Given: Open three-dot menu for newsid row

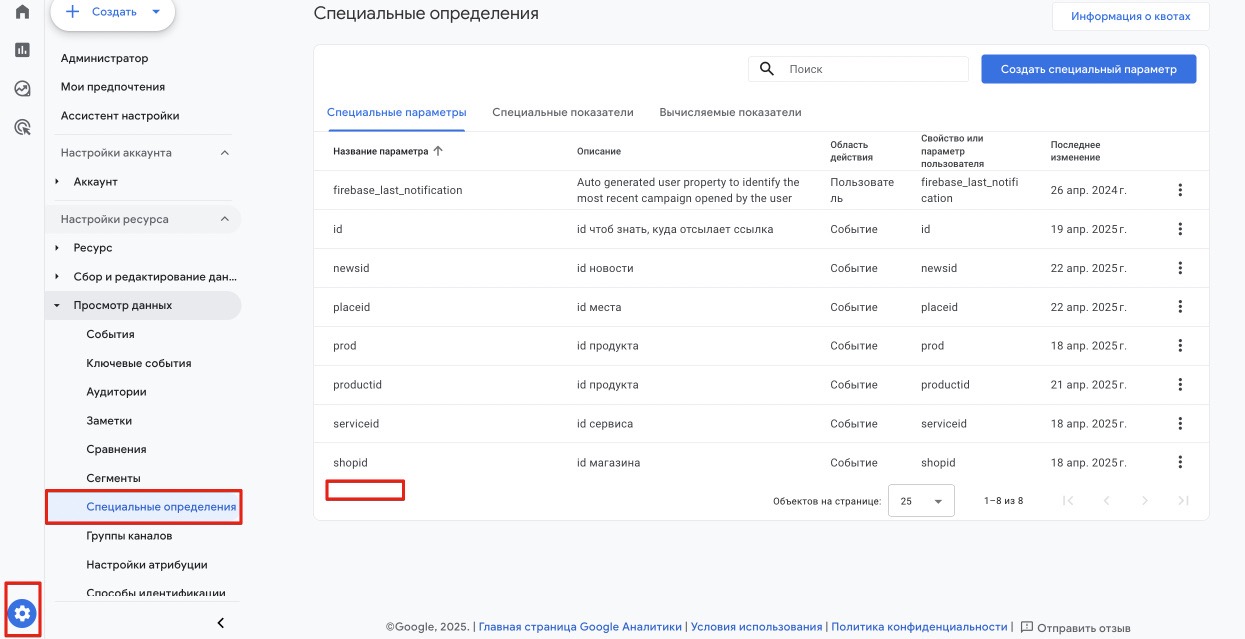Looking at the screenshot, I should coord(1180,268).
